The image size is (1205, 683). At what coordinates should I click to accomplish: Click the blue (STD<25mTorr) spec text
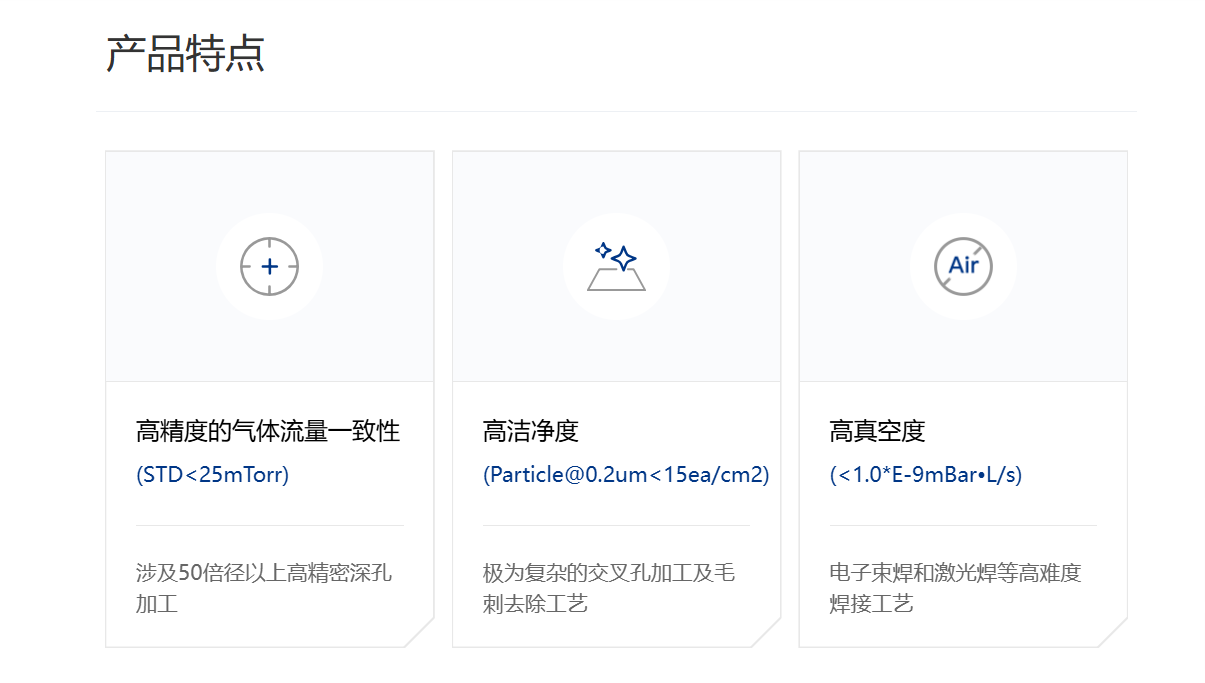click(x=212, y=475)
